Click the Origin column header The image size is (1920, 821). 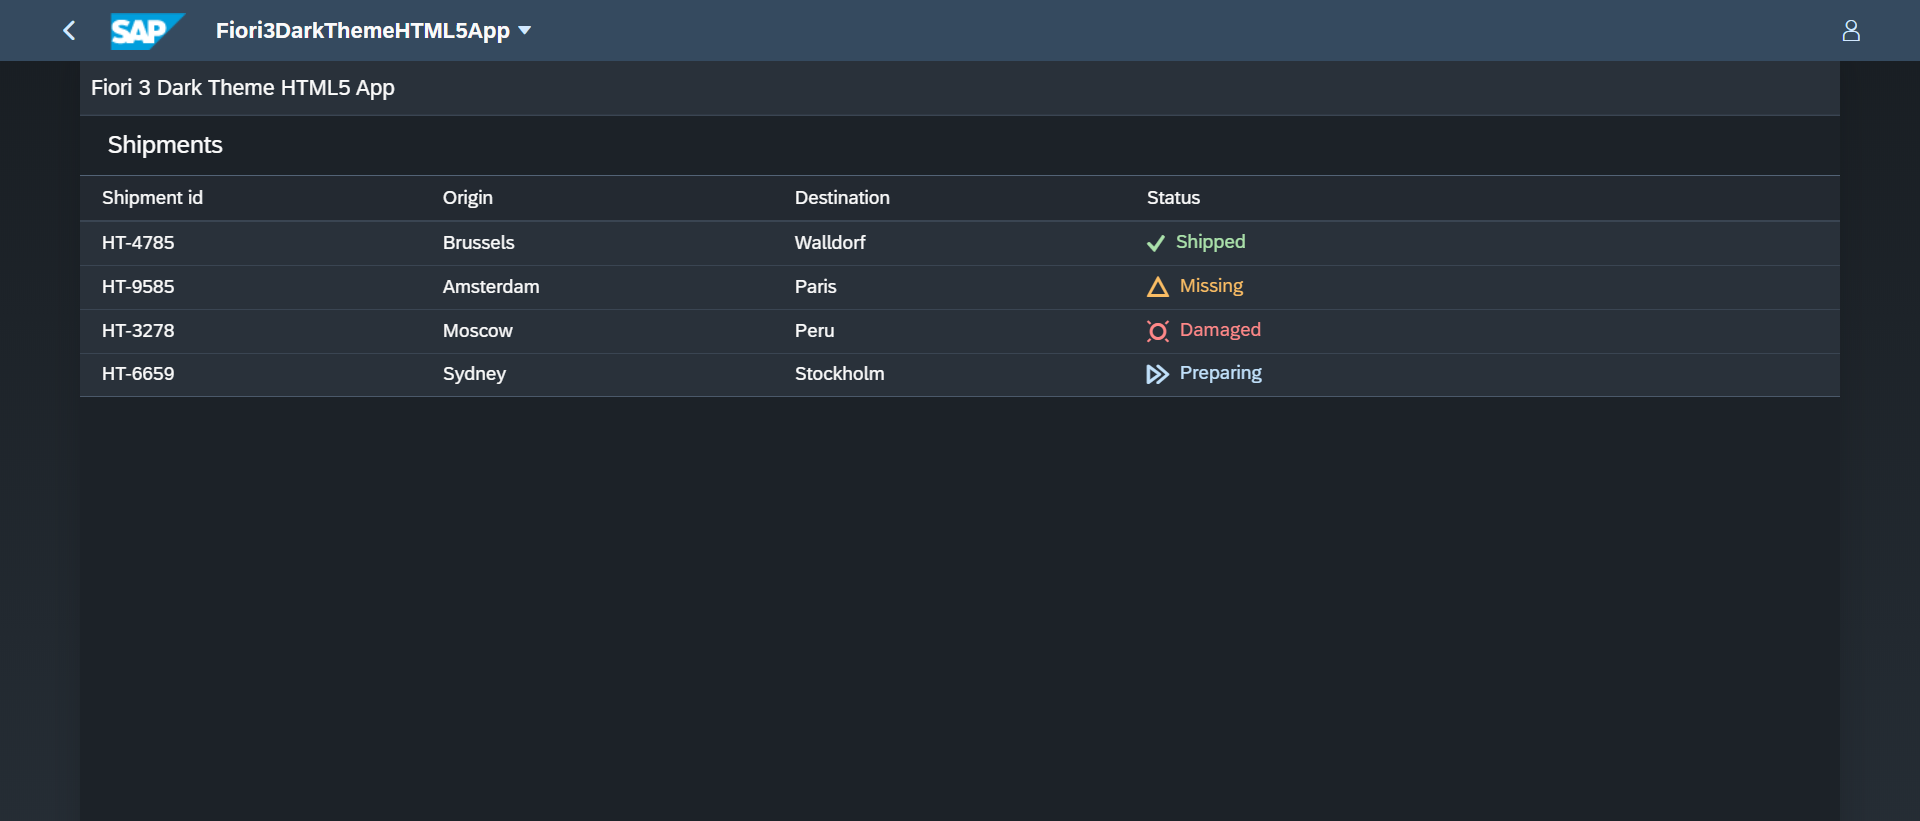[467, 198]
